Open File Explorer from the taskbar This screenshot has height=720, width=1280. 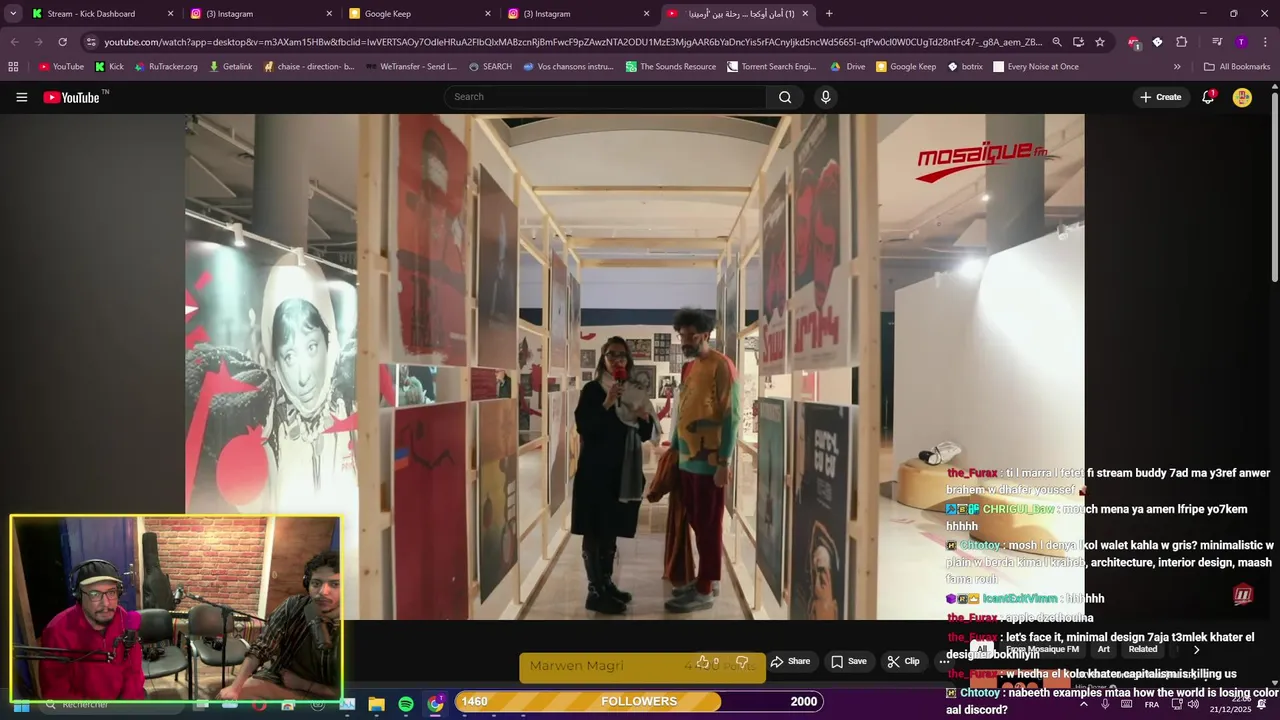click(377, 704)
